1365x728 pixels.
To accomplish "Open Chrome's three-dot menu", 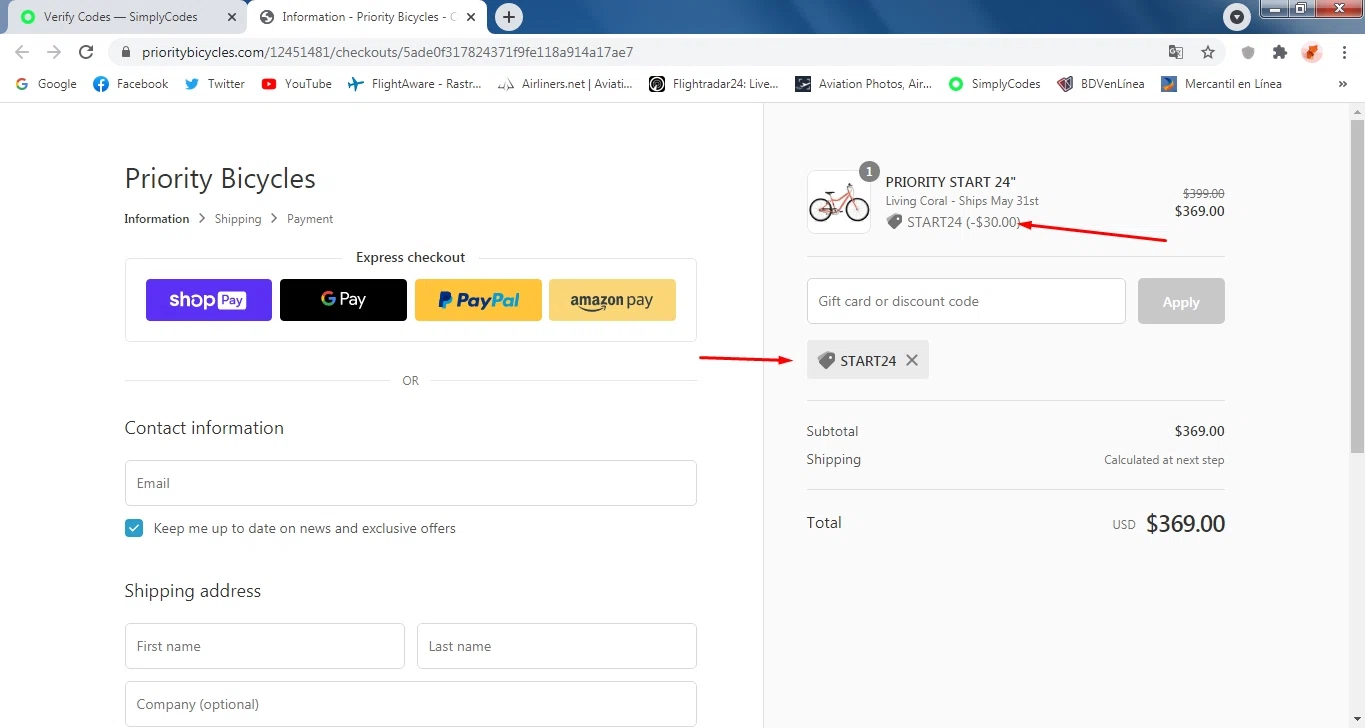I will pyautogui.click(x=1343, y=52).
